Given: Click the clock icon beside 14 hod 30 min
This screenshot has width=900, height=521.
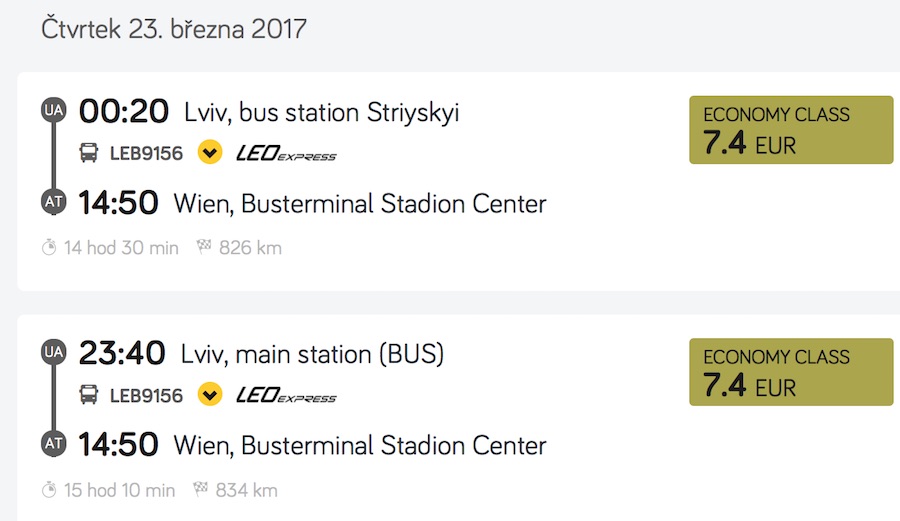Looking at the screenshot, I should 49,247.
